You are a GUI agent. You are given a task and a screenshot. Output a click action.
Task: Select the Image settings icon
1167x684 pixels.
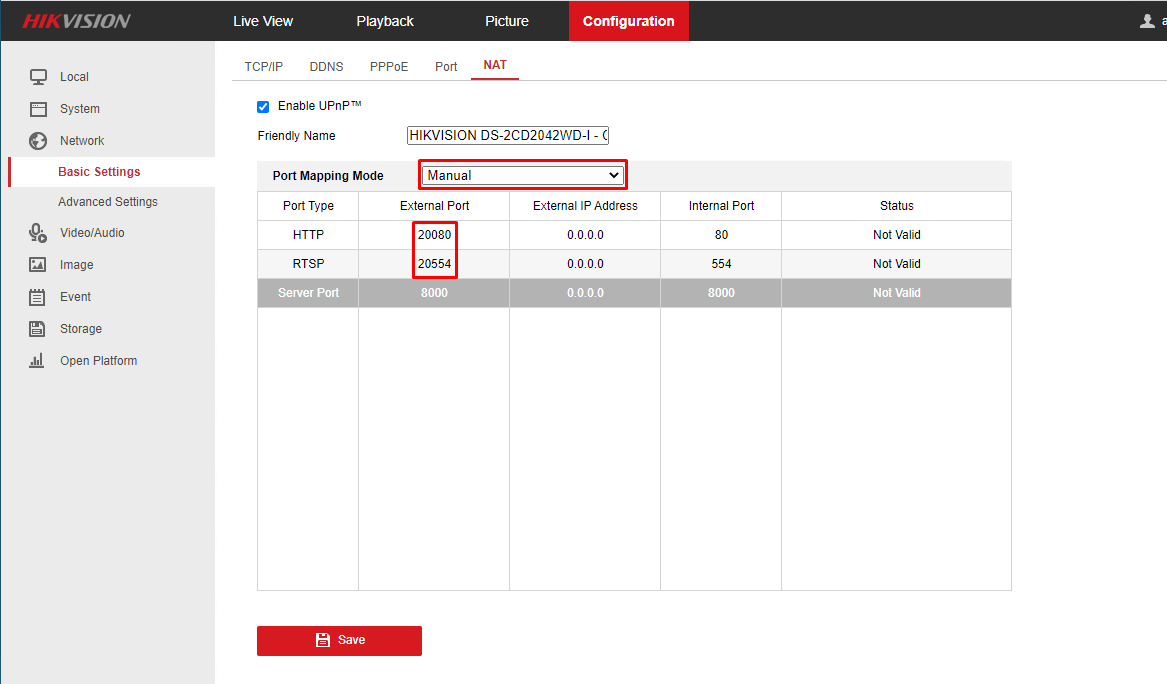click(x=37, y=264)
